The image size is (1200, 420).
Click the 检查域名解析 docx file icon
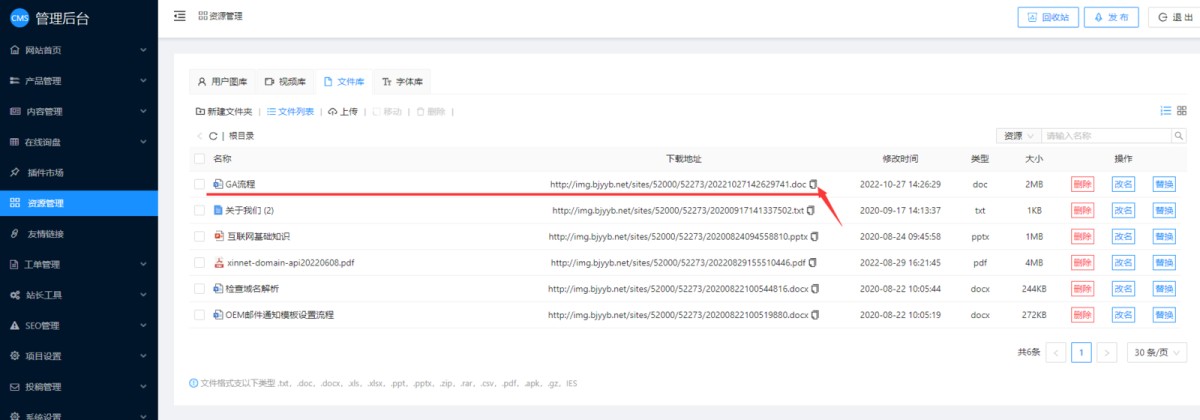[x=218, y=288]
